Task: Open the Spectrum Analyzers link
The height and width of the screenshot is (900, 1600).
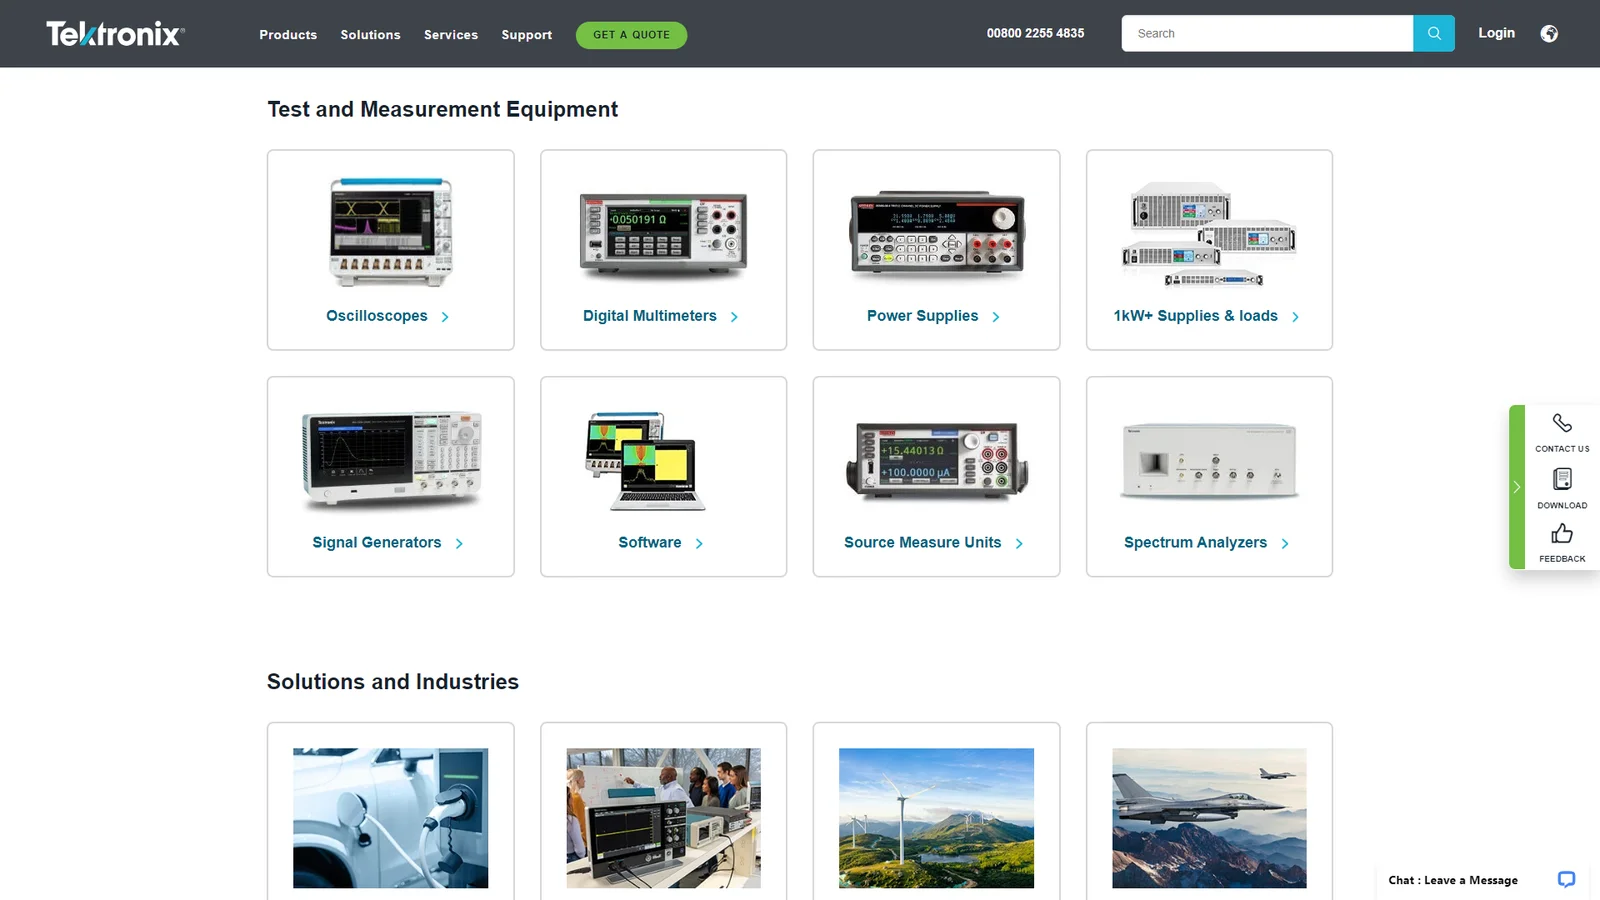Action: coord(1196,543)
